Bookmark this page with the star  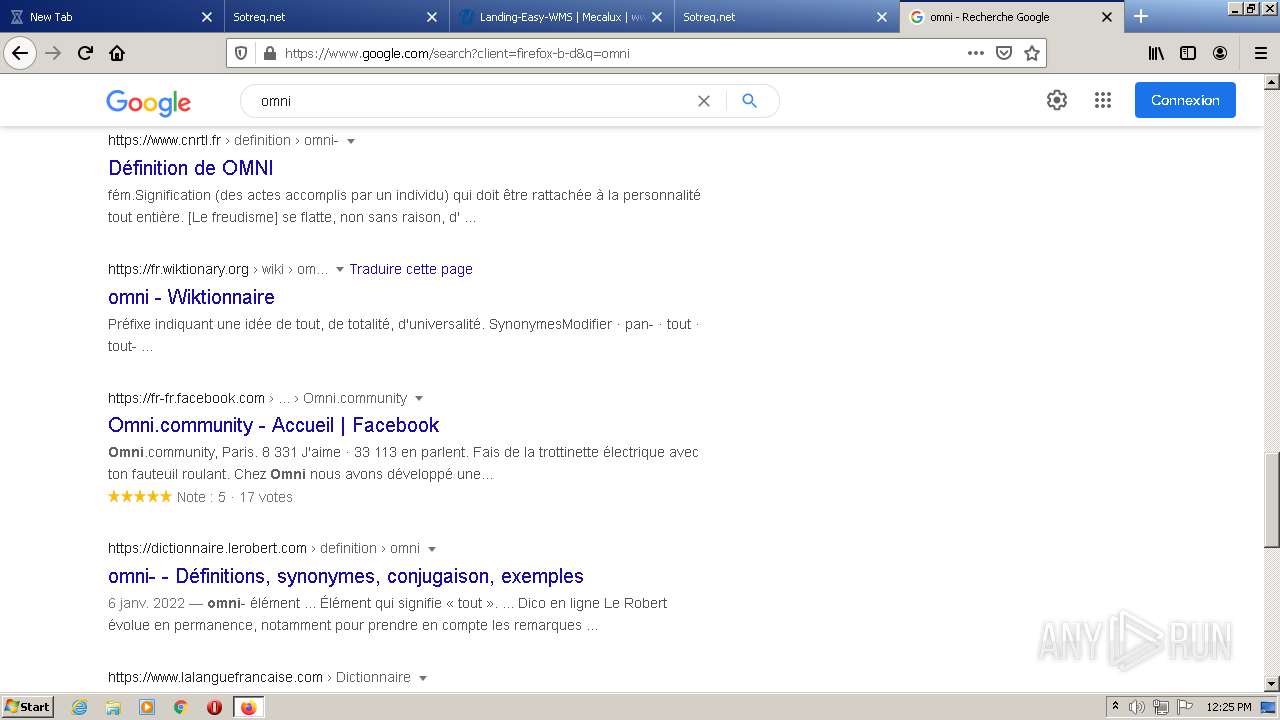click(1031, 53)
